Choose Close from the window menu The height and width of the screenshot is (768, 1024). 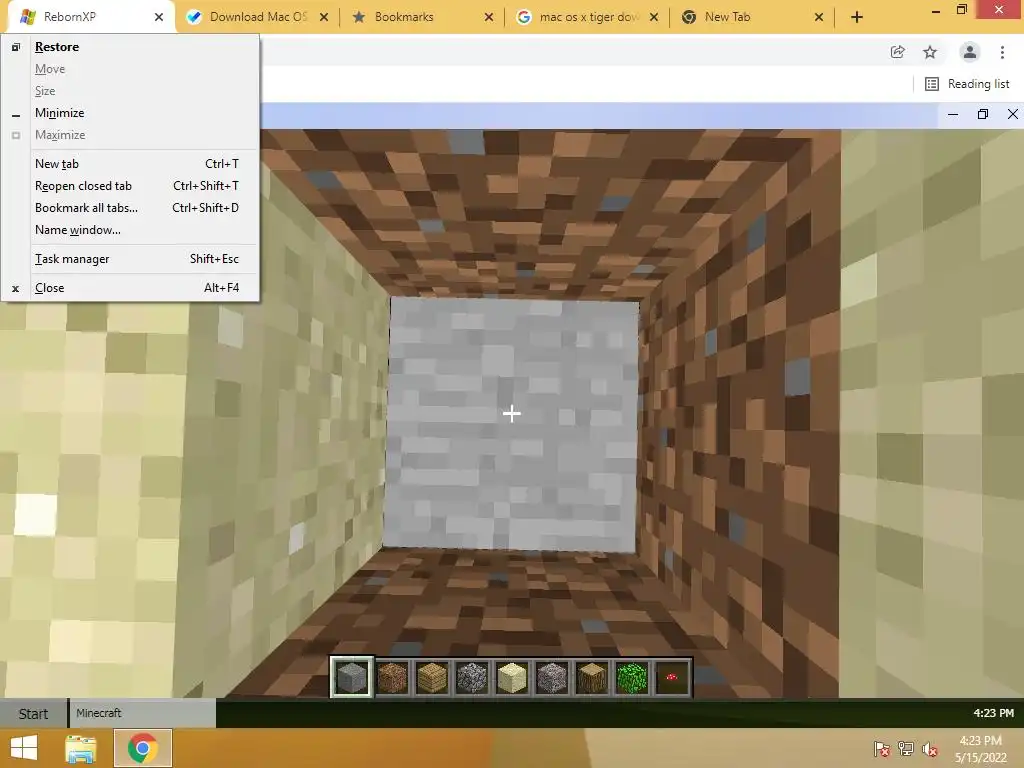(x=130, y=288)
